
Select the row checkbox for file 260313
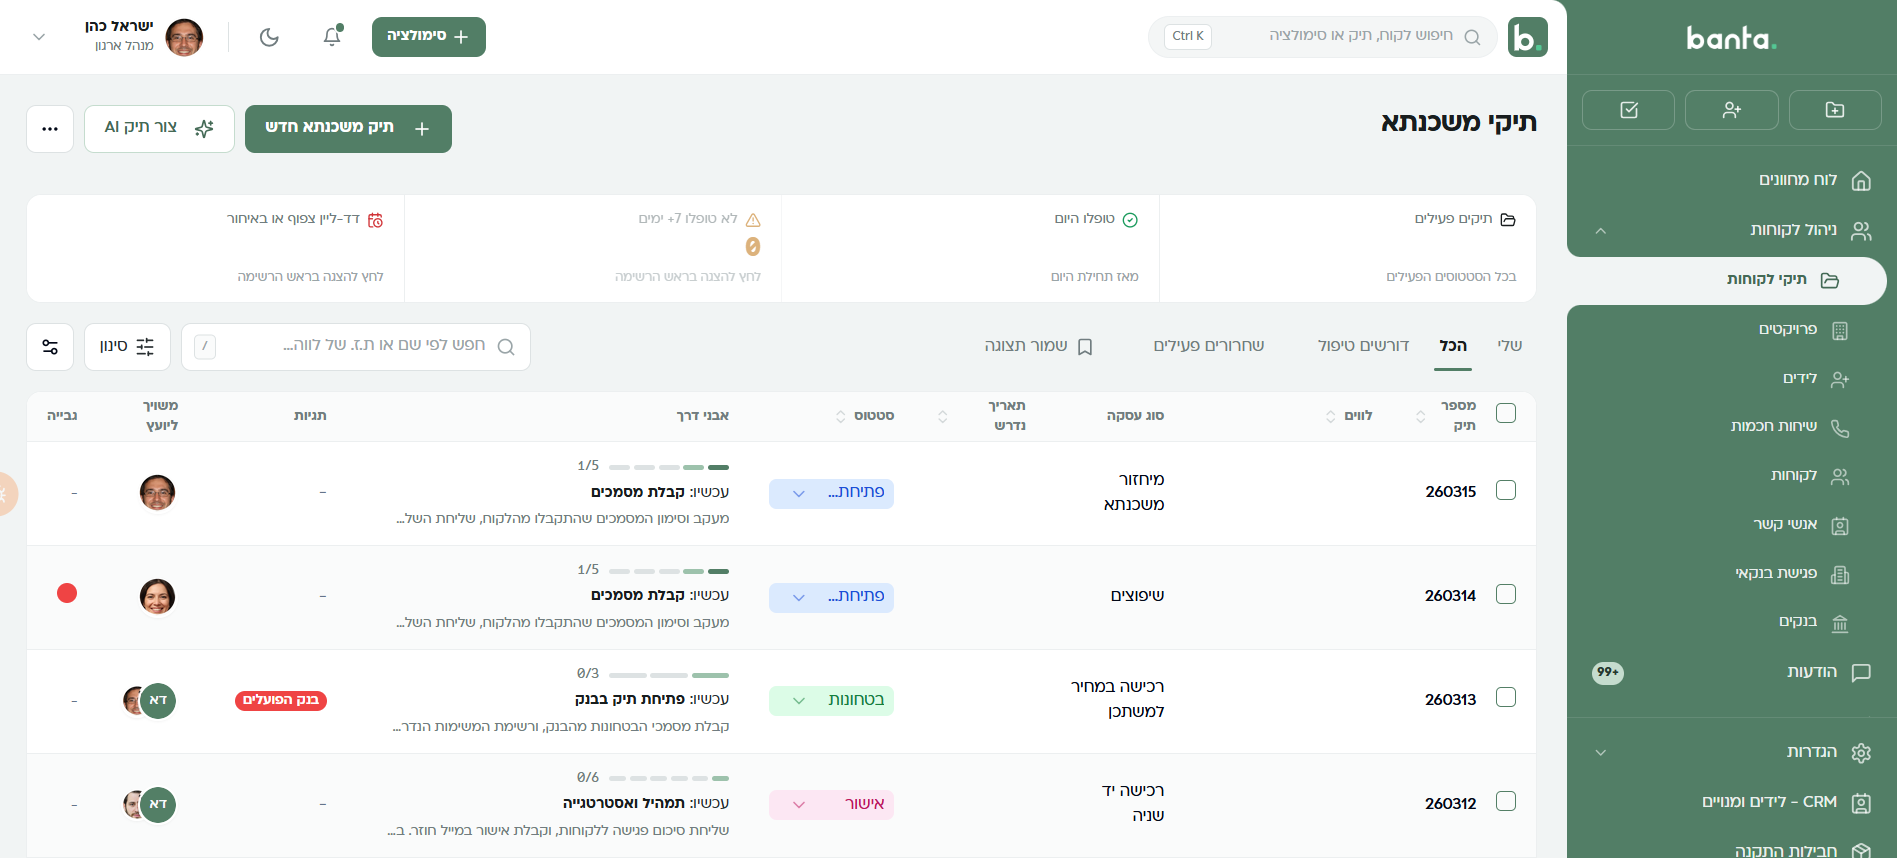[1506, 697]
